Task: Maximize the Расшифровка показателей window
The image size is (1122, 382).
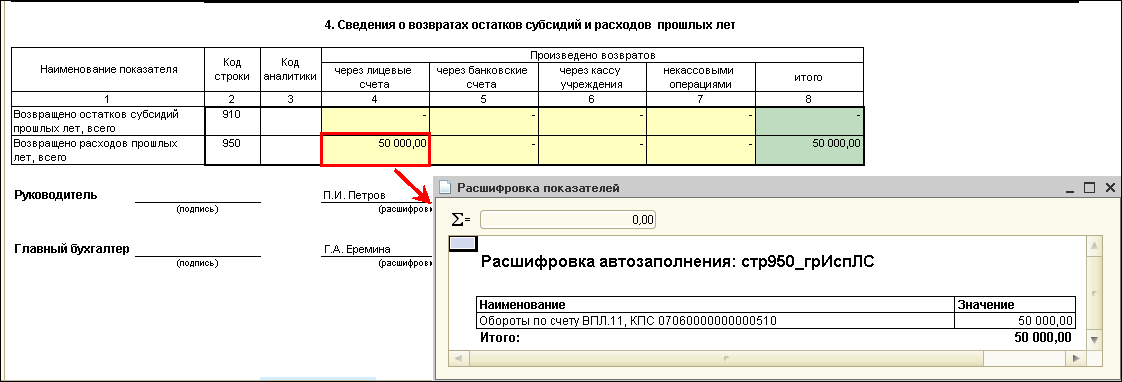Action: [x=1090, y=188]
